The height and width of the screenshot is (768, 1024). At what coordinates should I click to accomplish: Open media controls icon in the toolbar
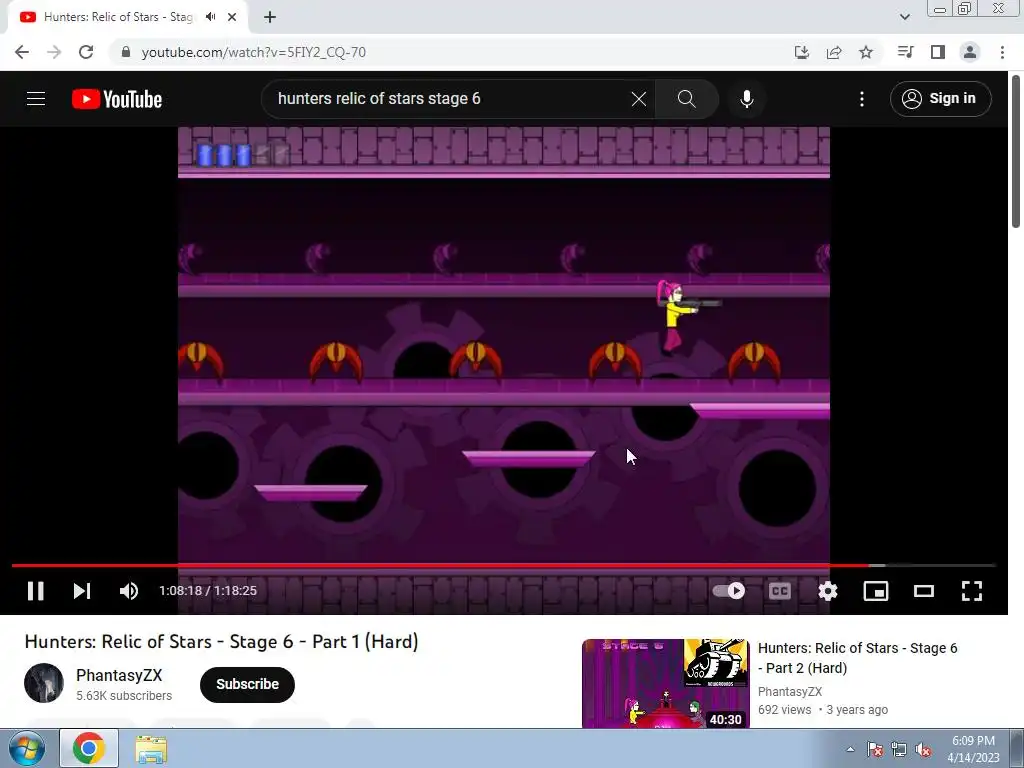pyautogui.click(x=905, y=52)
